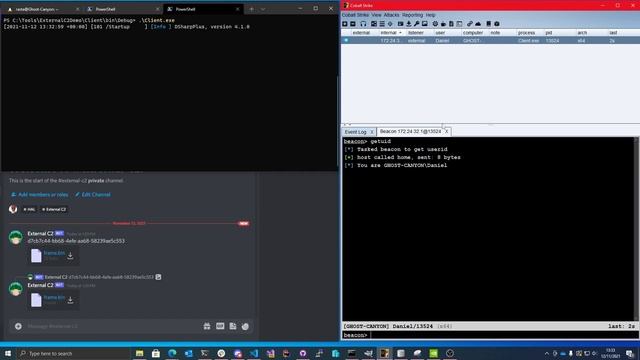The height and width of the screenshot is (360, 640).
Task: Click the About cube icon in toolbar
Action: coord(497,24)
